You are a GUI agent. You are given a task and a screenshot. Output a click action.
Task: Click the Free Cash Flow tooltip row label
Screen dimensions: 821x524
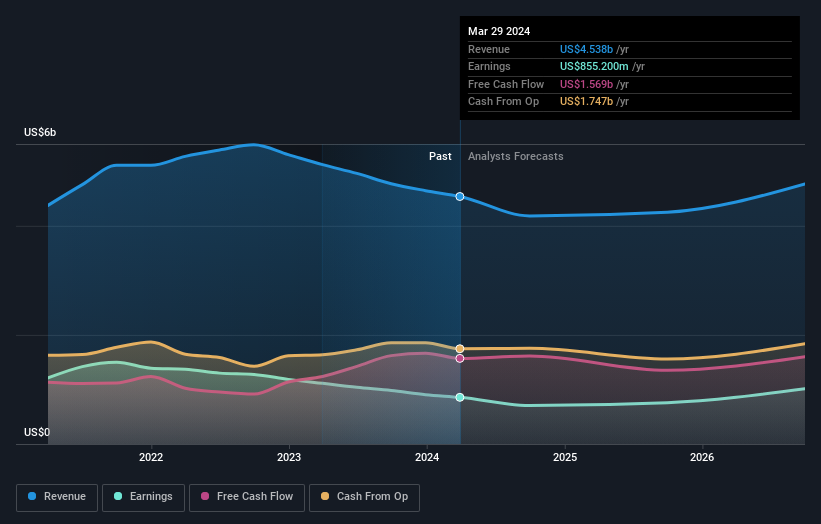pyautogui.click(x=506, y=84)
